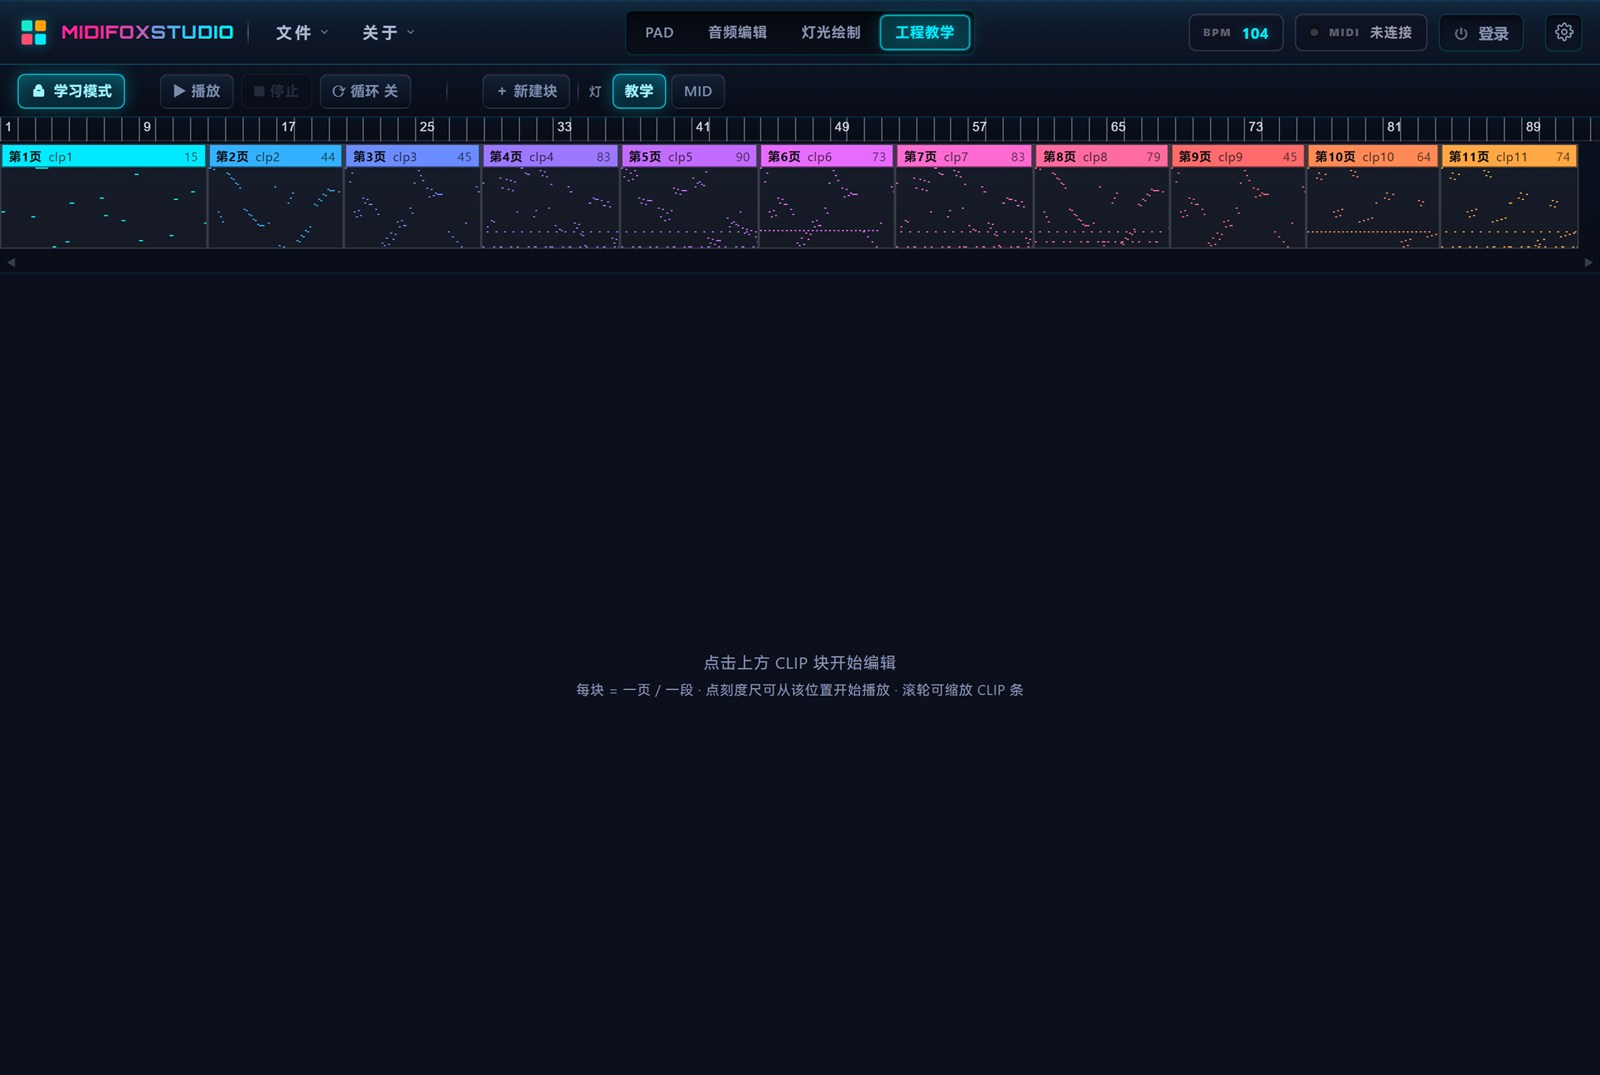This screenshot has width=1600, height=1075.
Task: Open clip 第8页 clp8
Action: coord(1102,196)
